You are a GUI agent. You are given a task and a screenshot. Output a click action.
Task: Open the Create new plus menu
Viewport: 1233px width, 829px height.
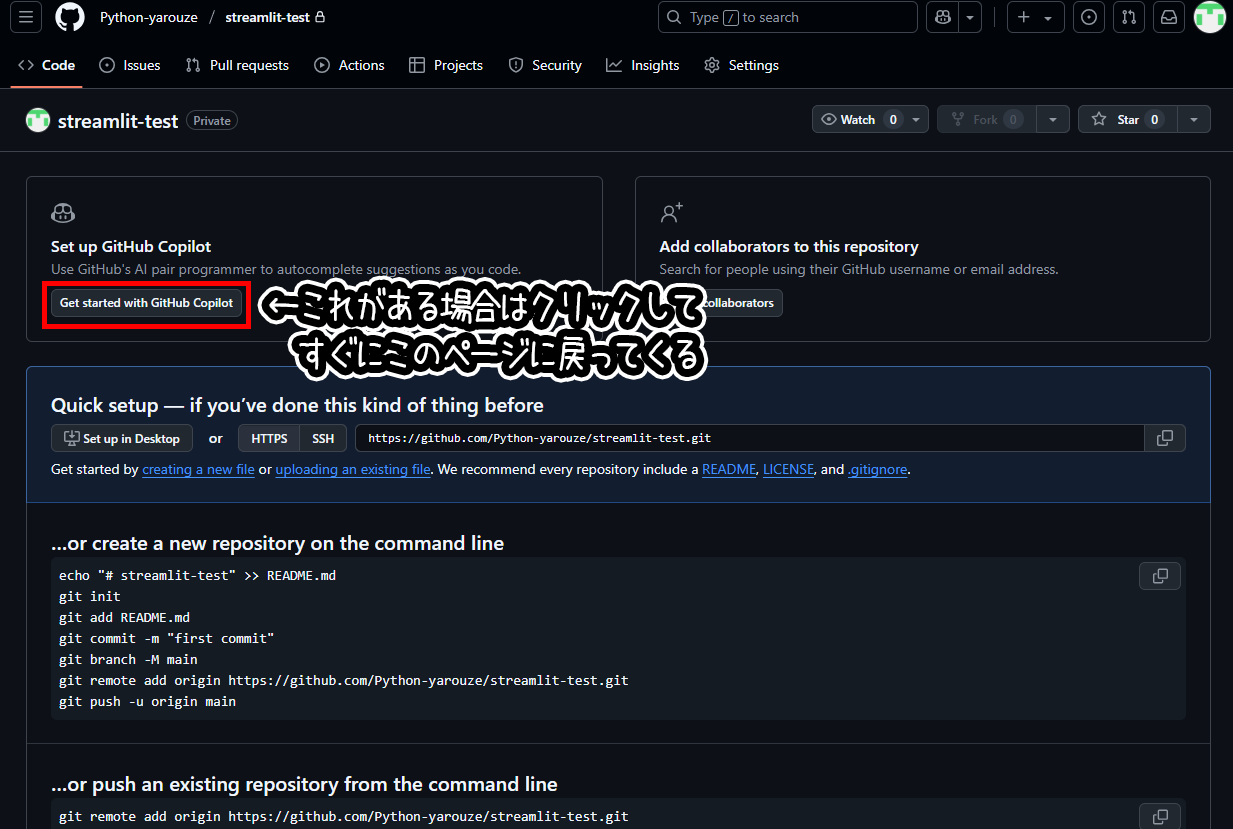coord(1035,17)
